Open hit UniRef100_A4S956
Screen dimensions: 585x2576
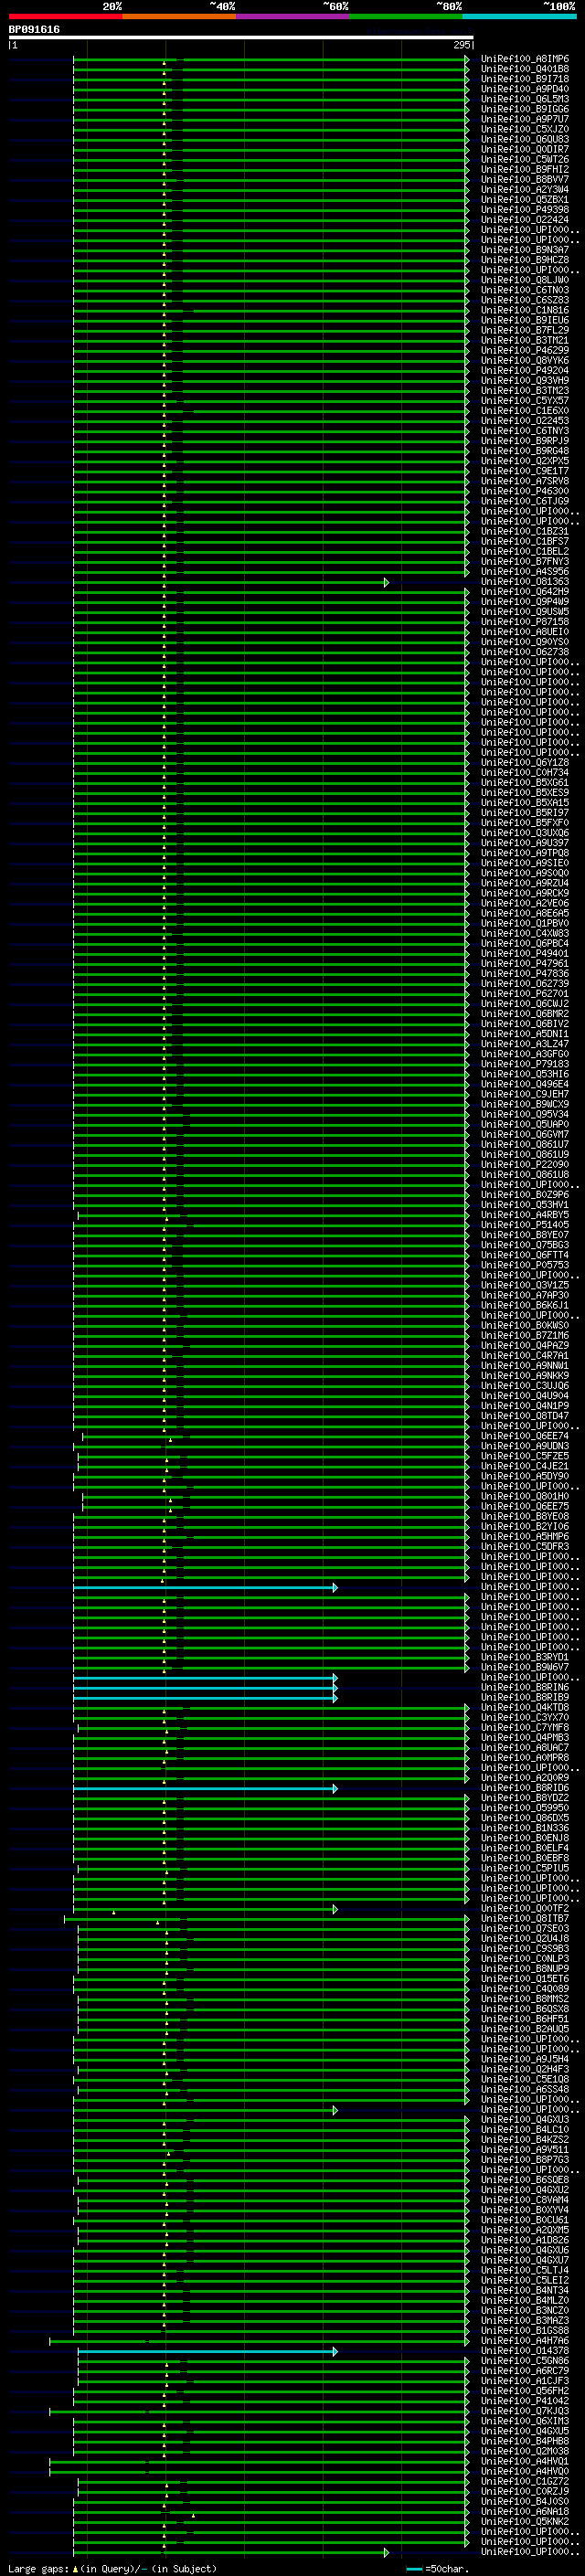tap(525, 572)
